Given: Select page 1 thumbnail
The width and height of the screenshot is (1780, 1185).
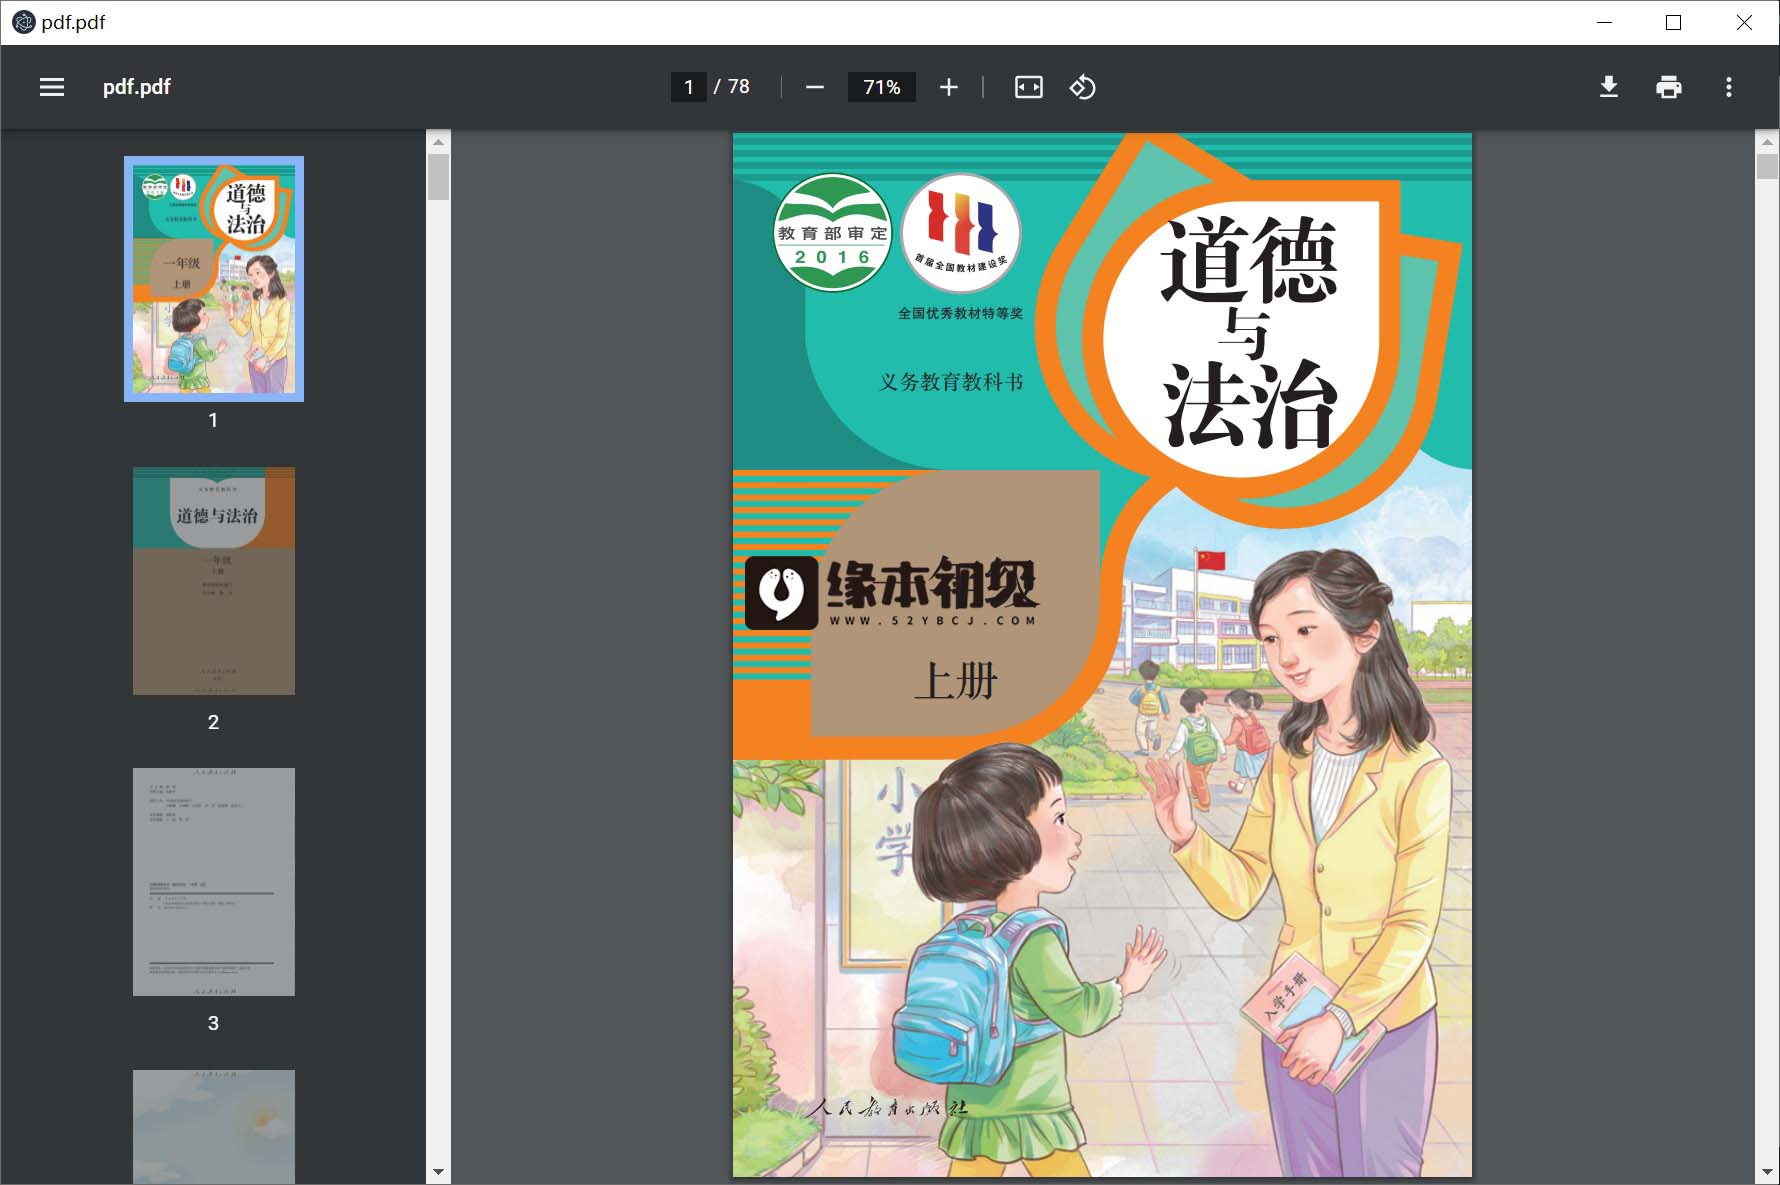Looking at the screenshot, I should click(214, 279).
